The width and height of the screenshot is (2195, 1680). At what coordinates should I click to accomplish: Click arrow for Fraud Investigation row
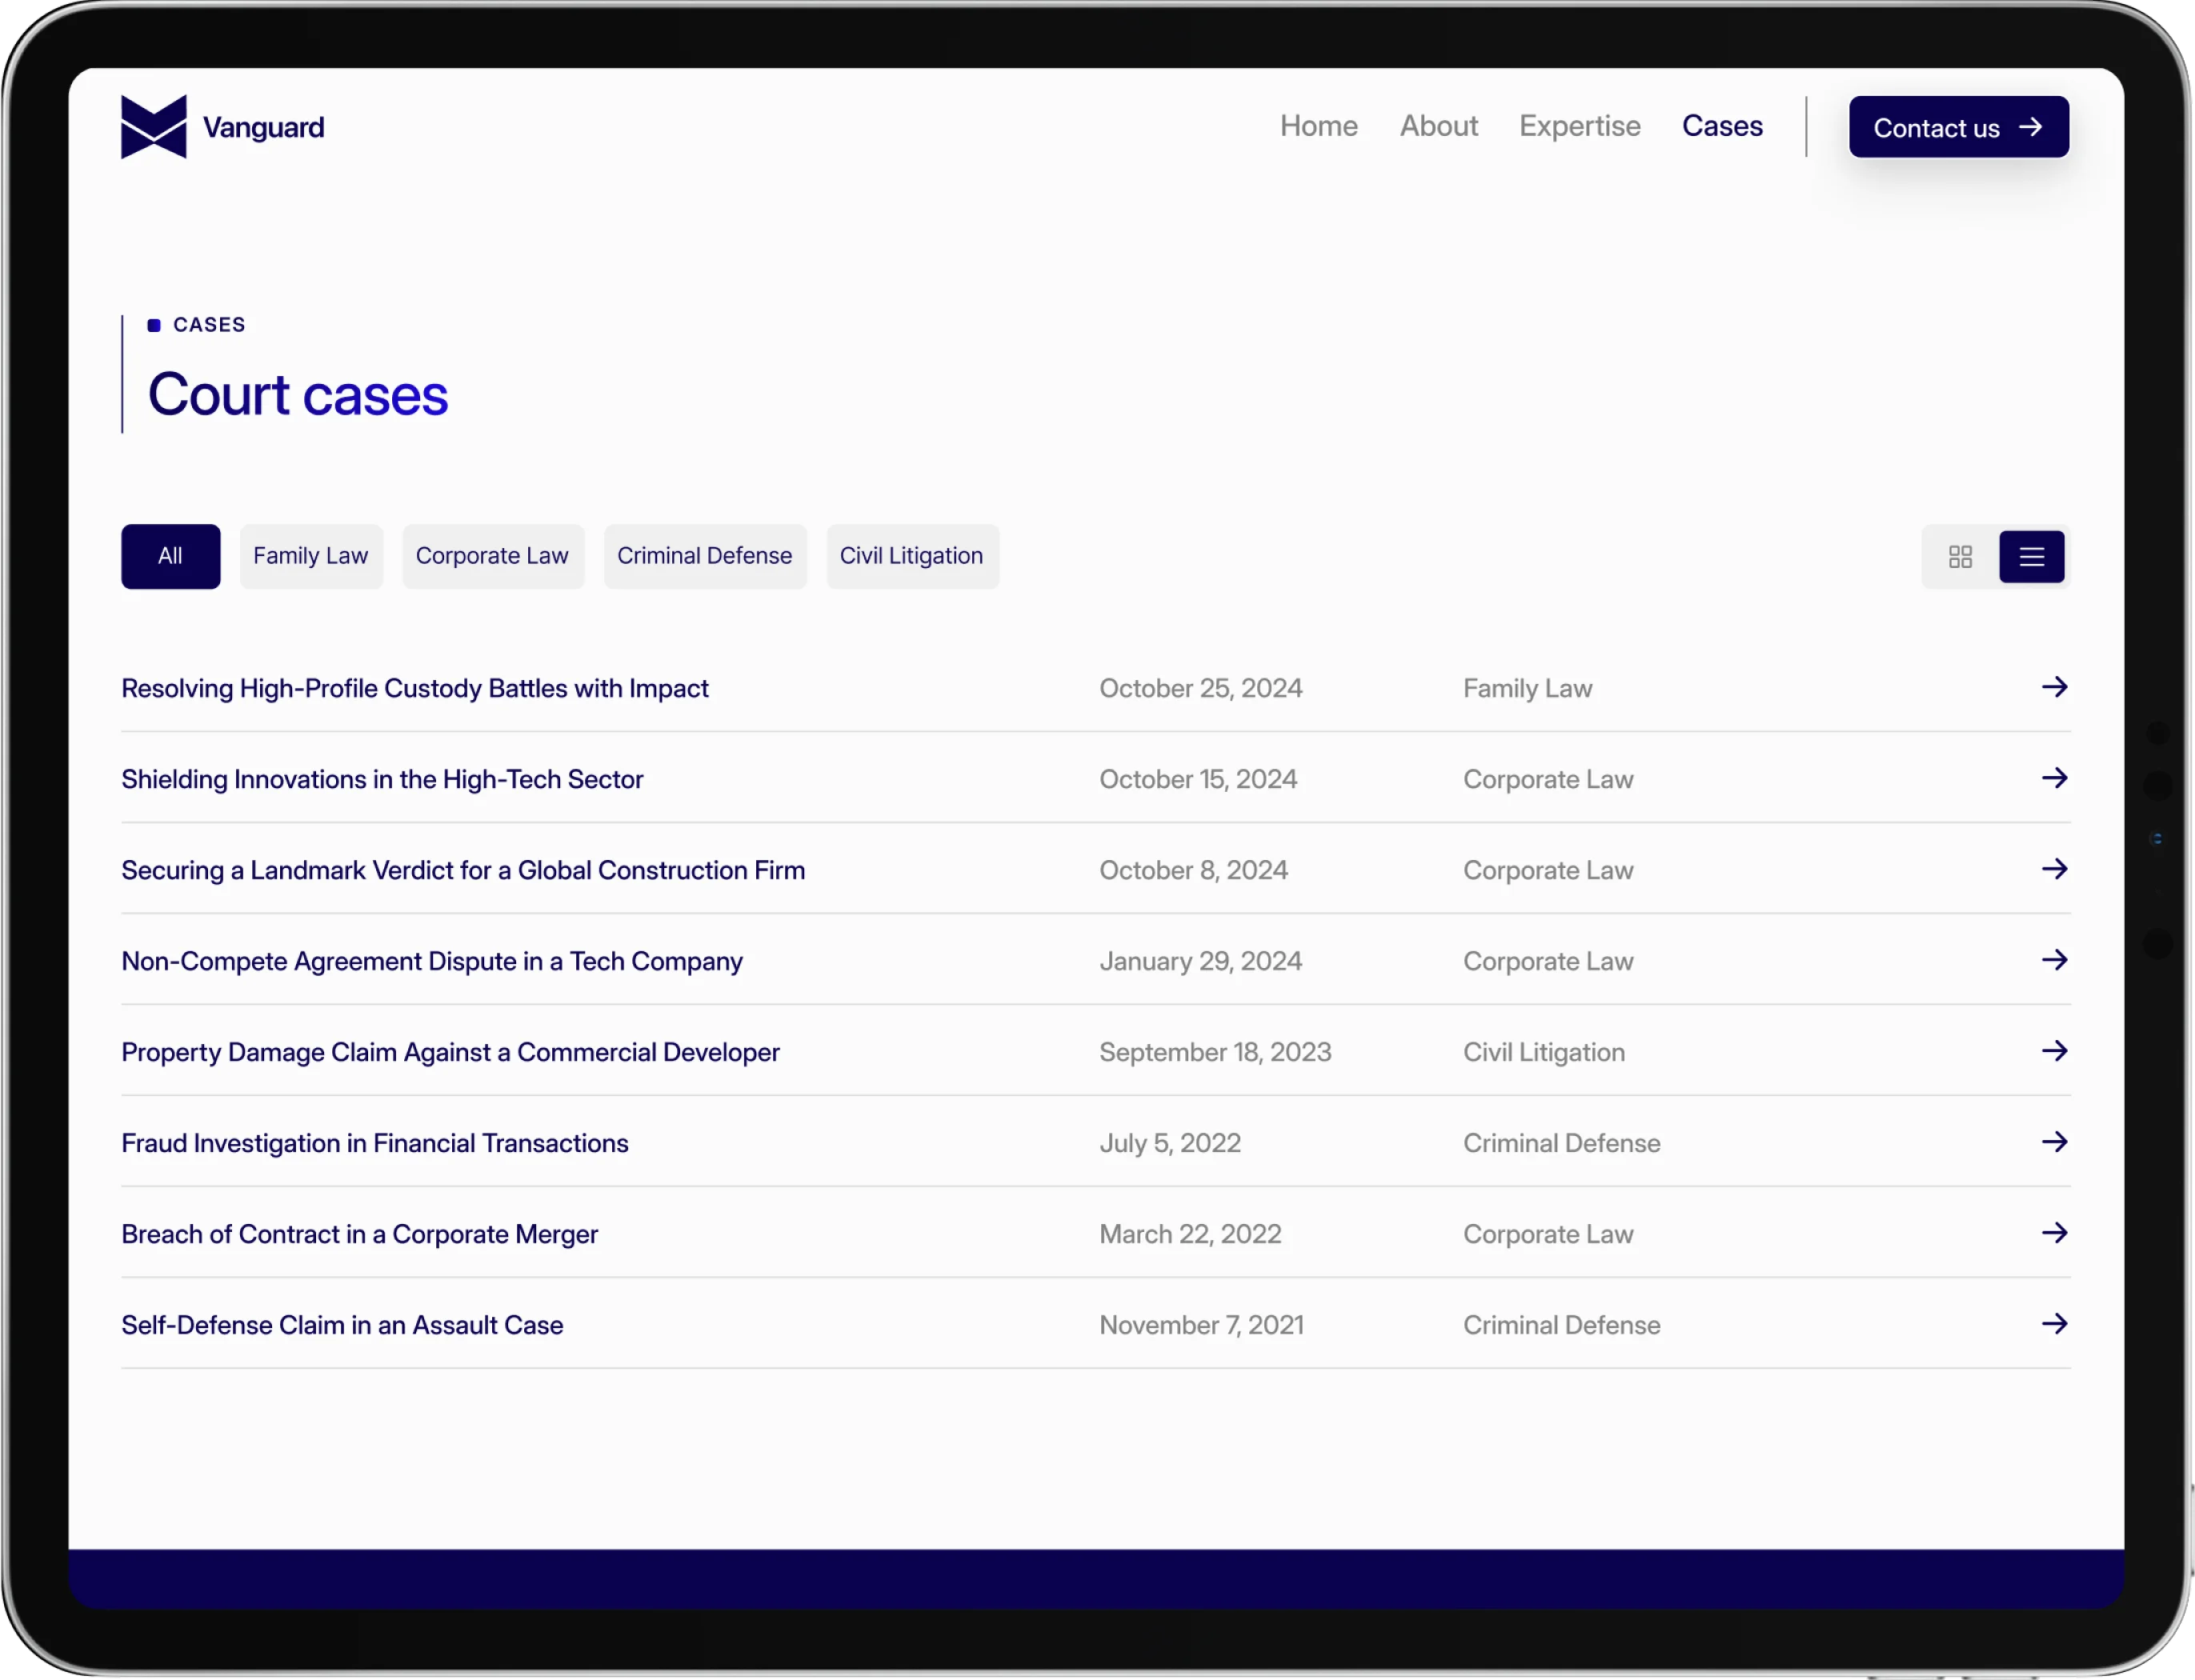pos(2054,1142)
